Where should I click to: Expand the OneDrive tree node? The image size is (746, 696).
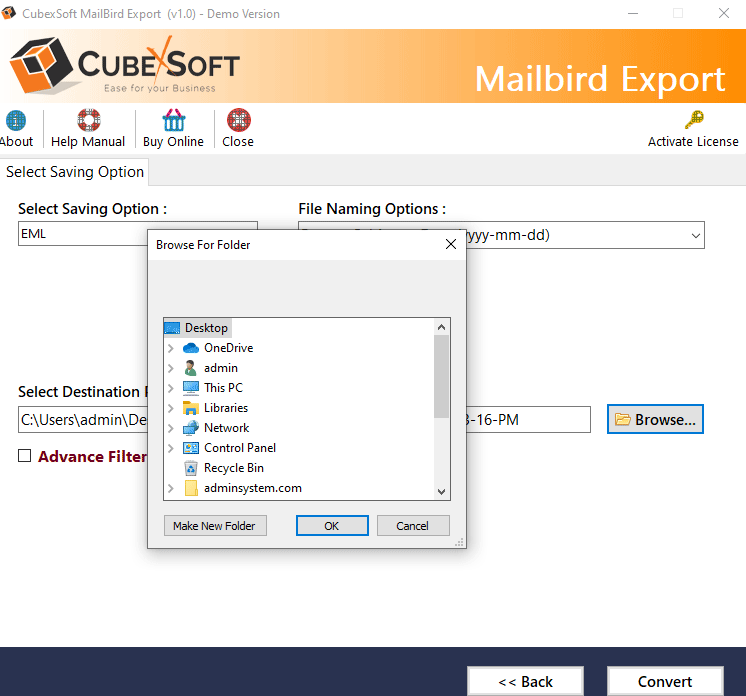tap(171, 348)
